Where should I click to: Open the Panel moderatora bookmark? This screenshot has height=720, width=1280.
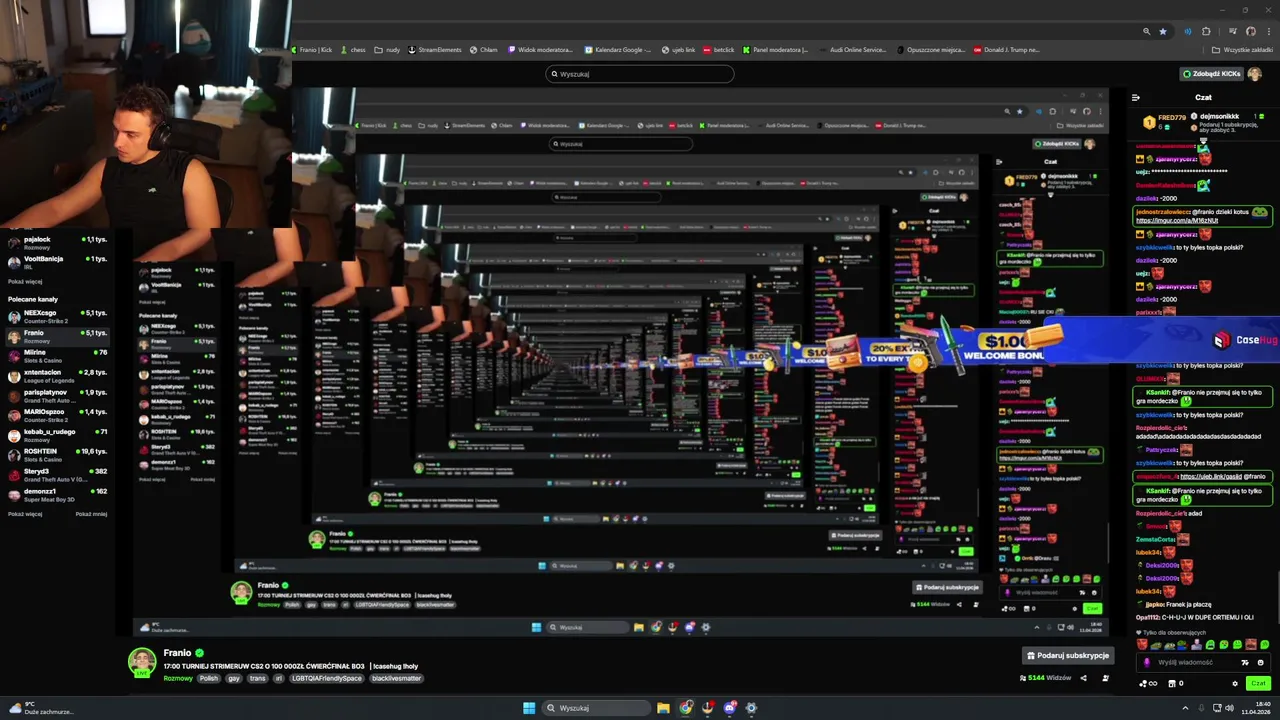pyautogui.click(x=774, y=50)
